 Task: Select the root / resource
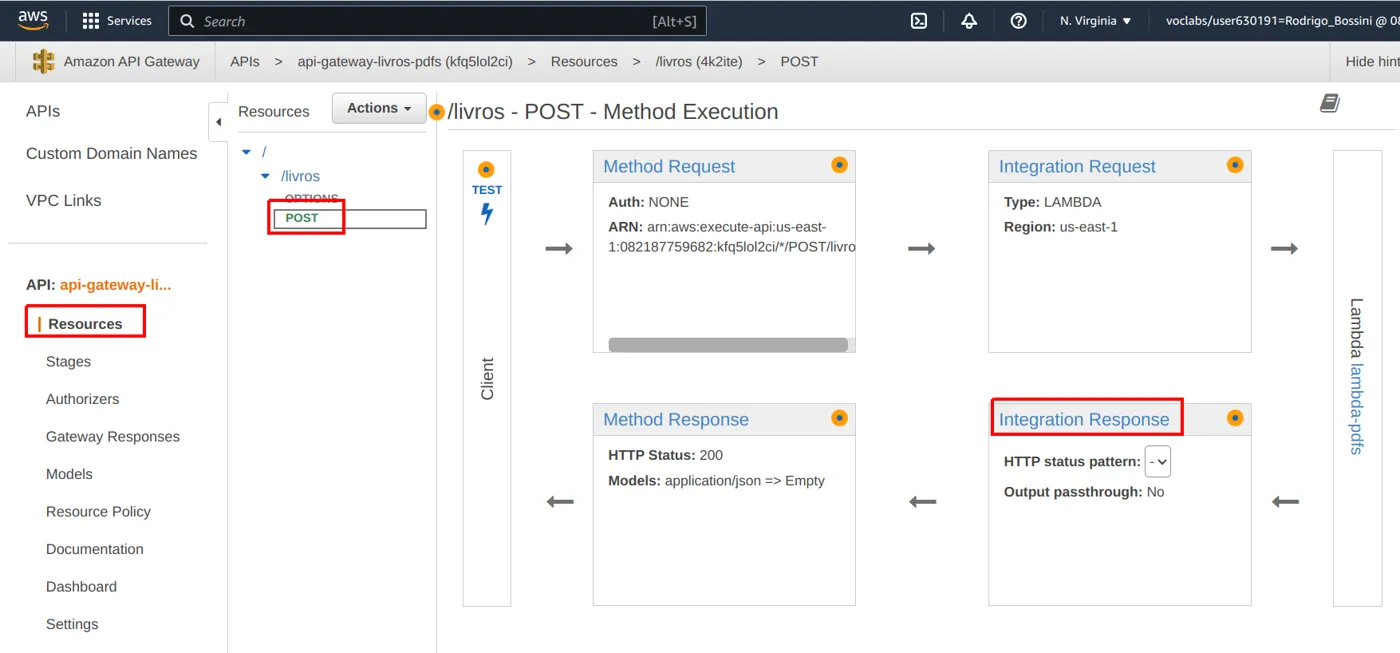[264, 152]
